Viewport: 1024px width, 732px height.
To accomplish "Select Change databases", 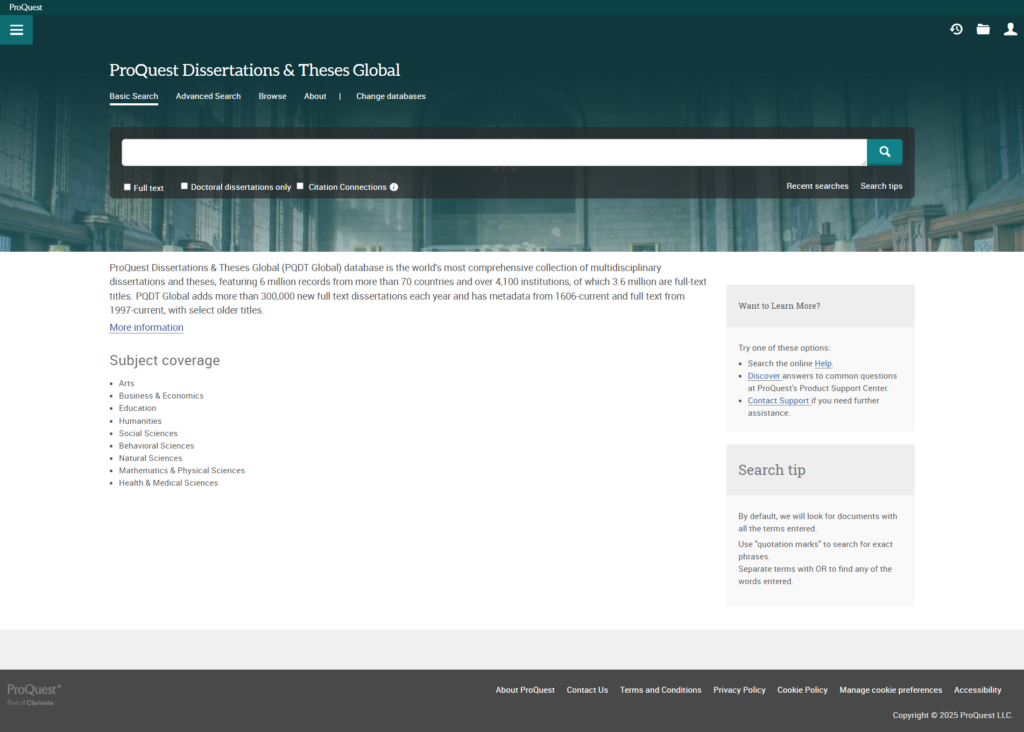I will click(391, 96).
